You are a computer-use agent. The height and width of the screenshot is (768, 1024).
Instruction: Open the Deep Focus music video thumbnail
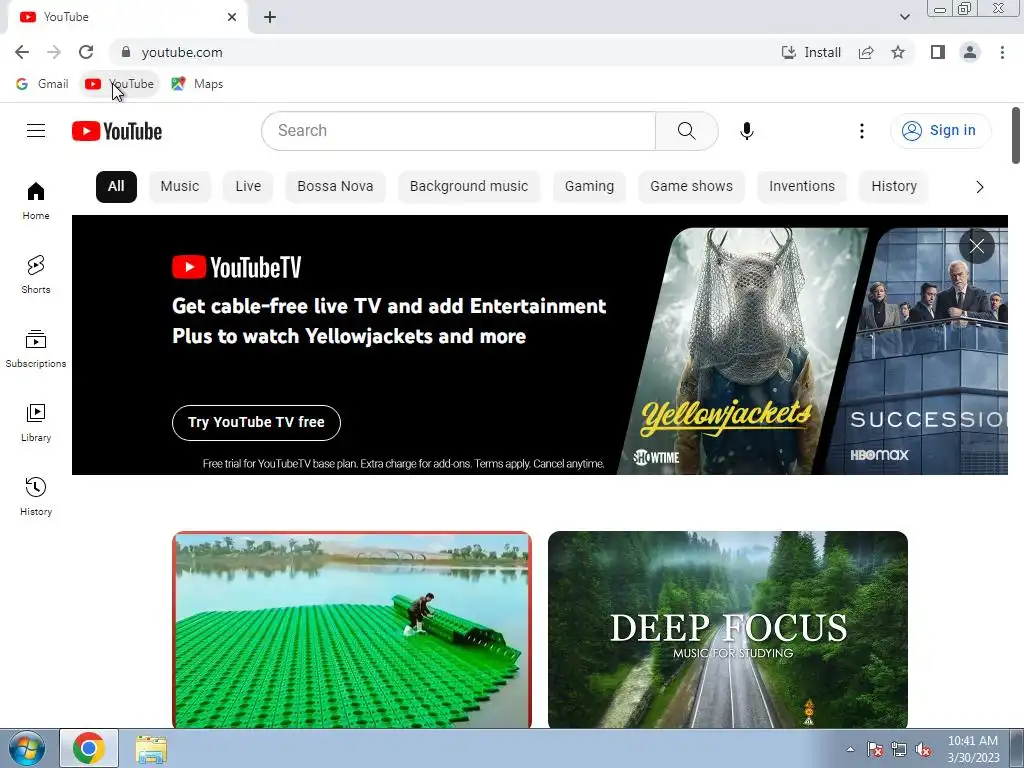tap(728, 630)
